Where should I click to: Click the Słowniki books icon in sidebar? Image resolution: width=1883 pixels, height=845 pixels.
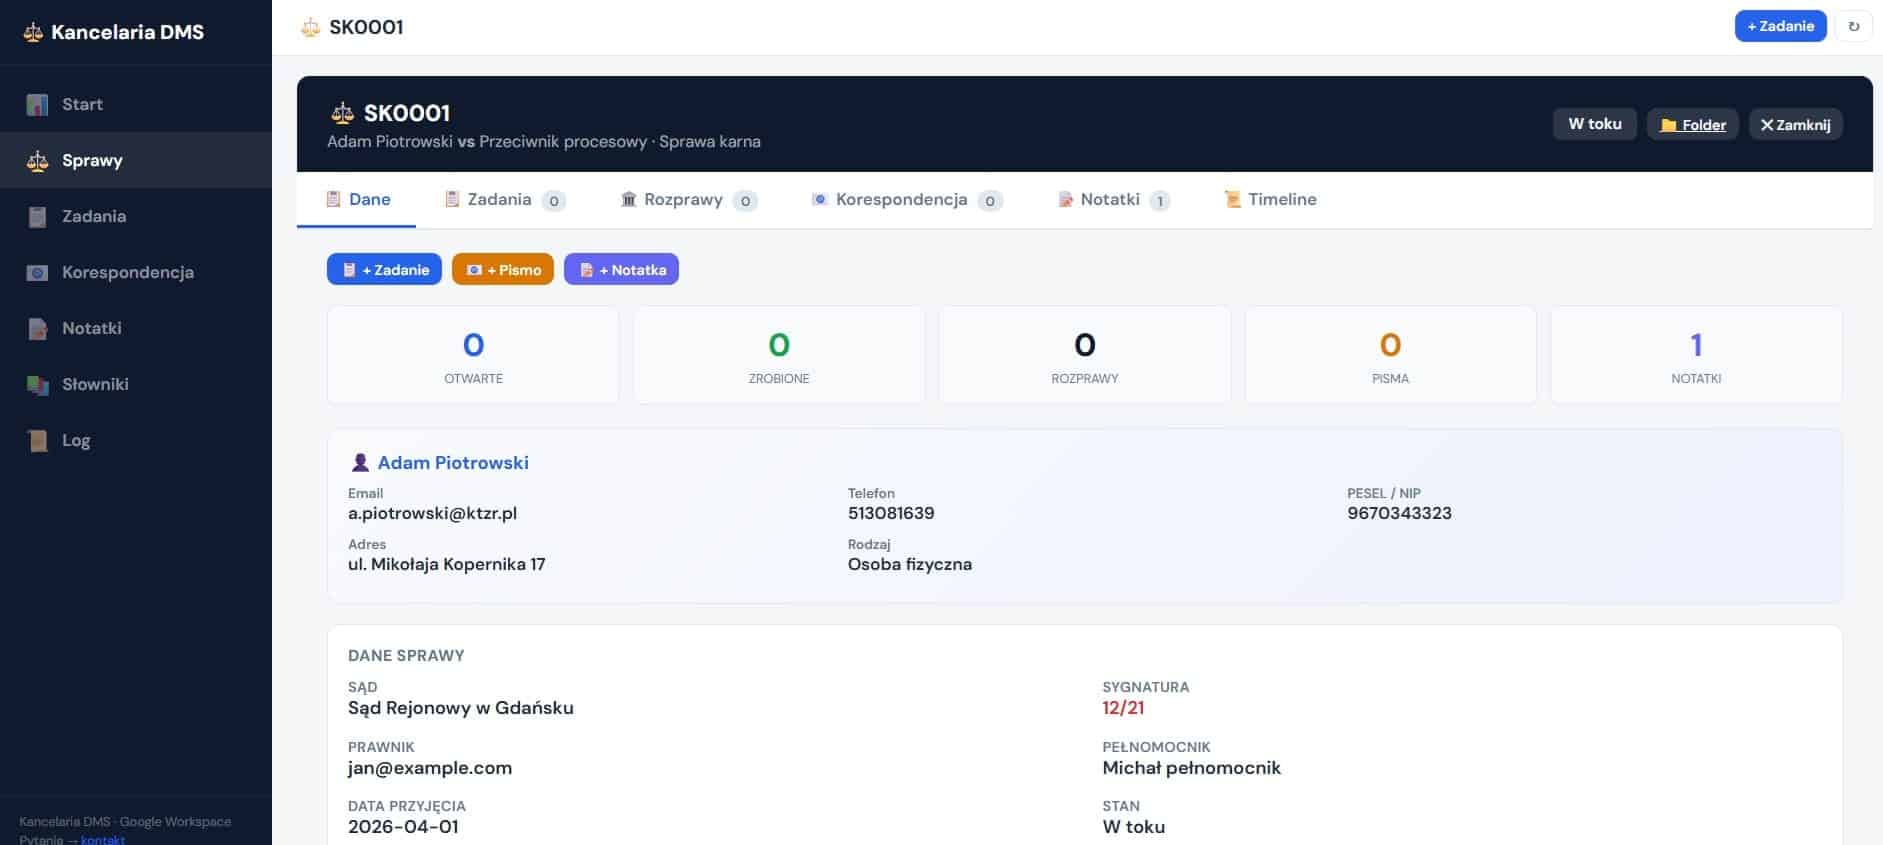point(37,384)
